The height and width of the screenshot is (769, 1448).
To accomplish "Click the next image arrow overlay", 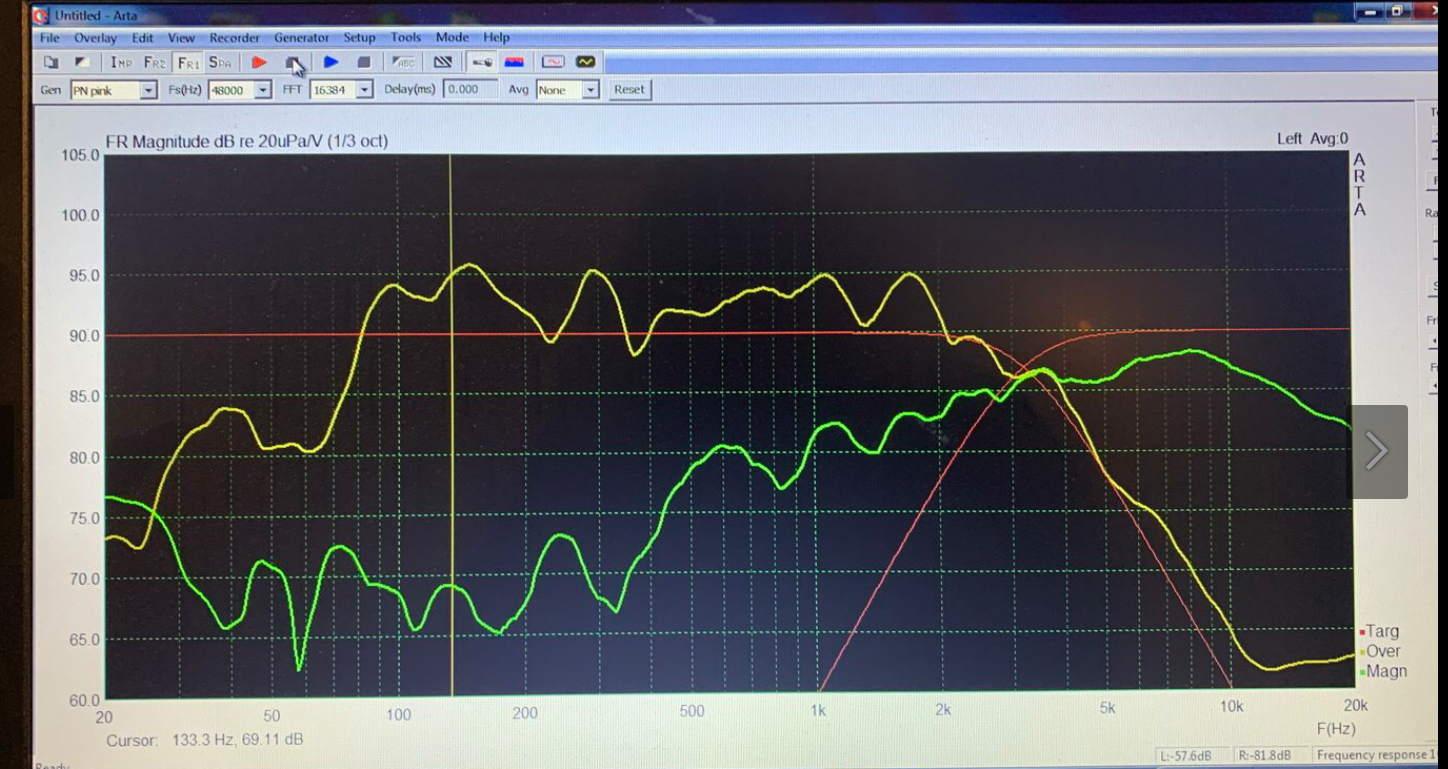I will coord(1377,451).
